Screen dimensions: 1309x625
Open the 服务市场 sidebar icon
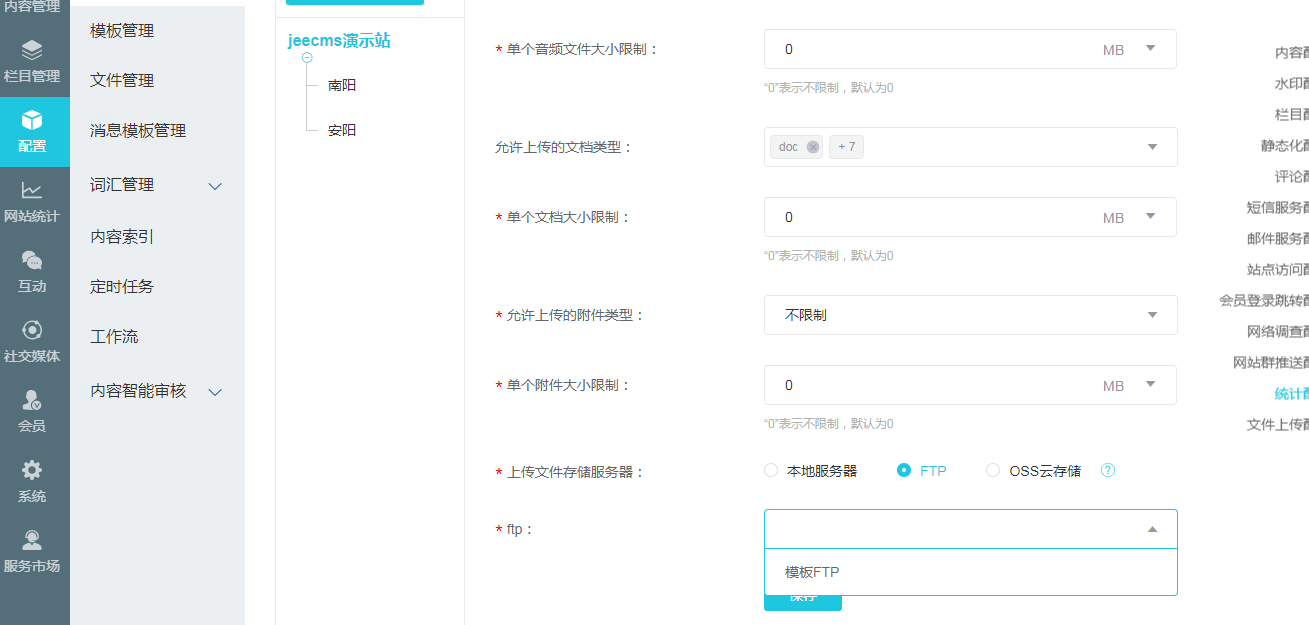[32, 541]
